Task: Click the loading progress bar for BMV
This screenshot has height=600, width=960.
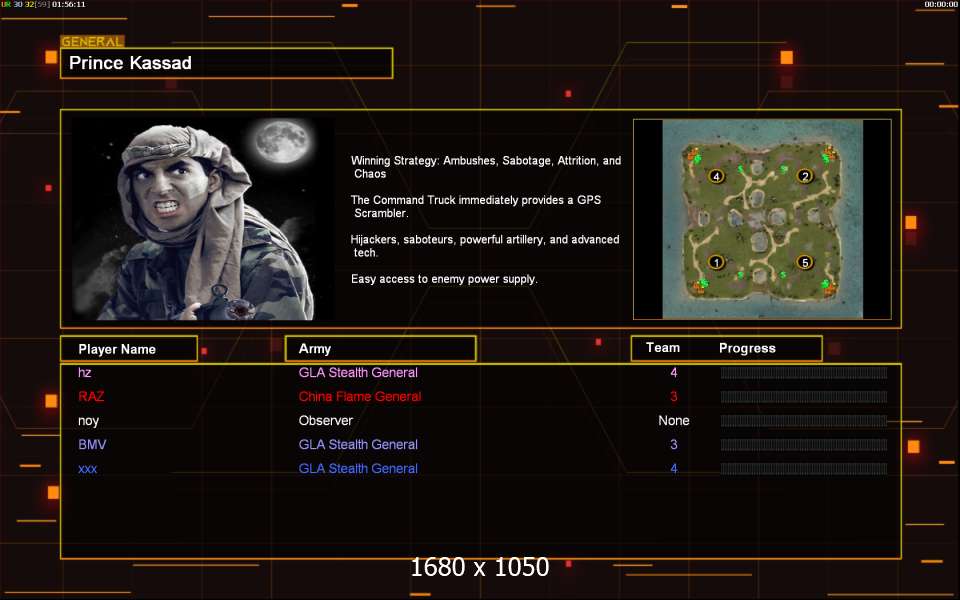Action: (804, 444)
